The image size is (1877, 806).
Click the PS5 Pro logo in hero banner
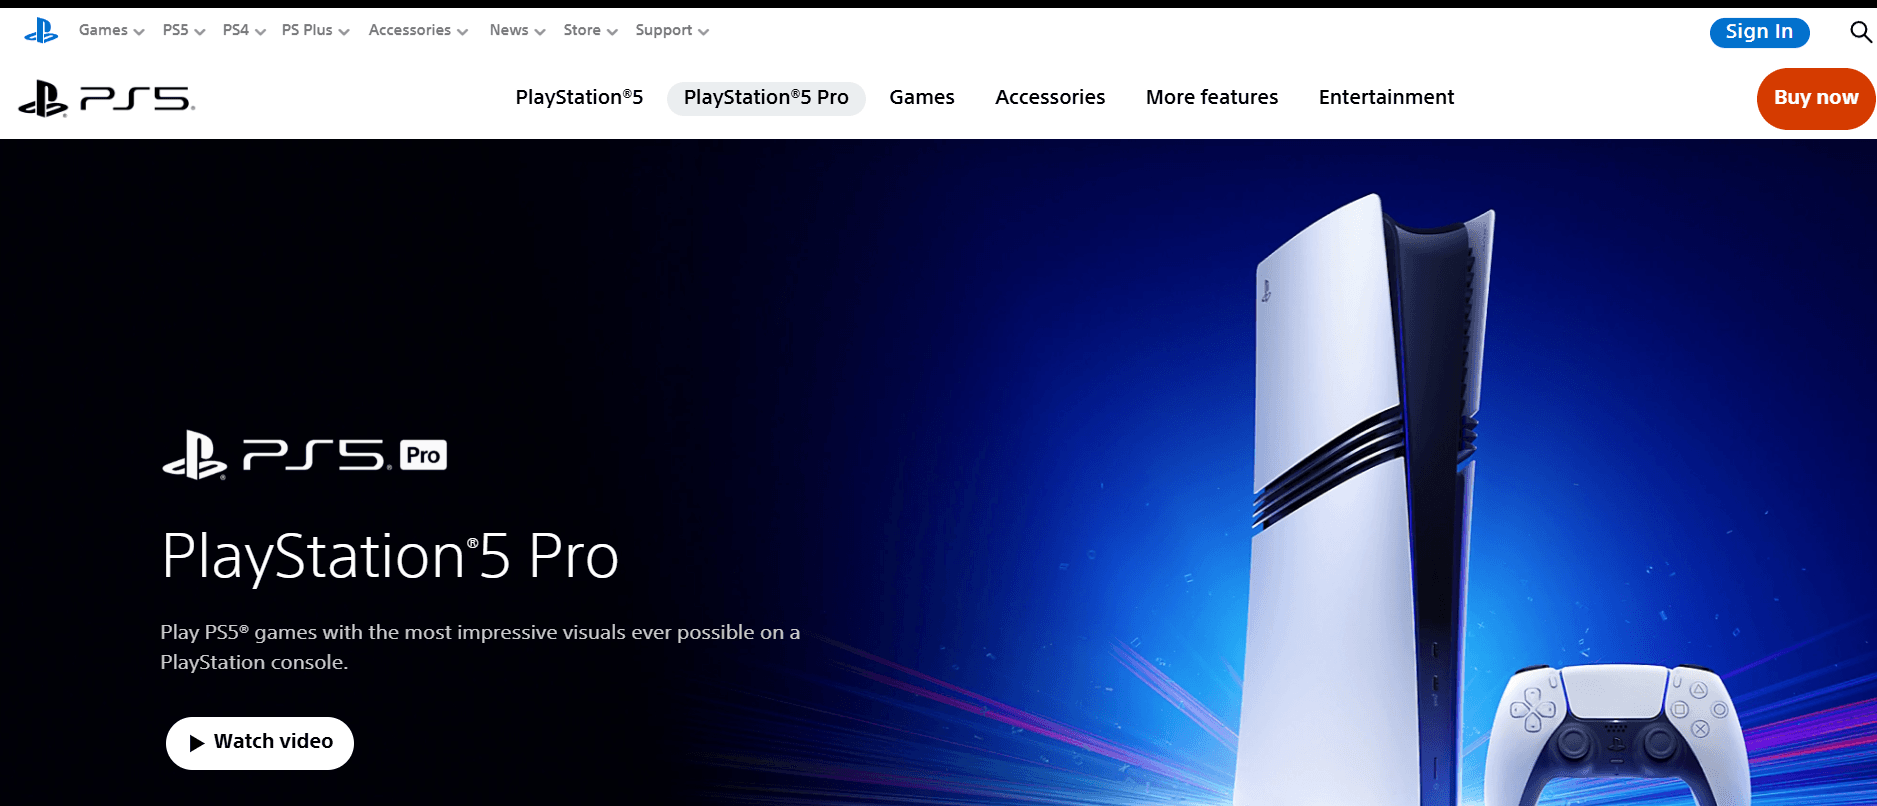(304, 455)
